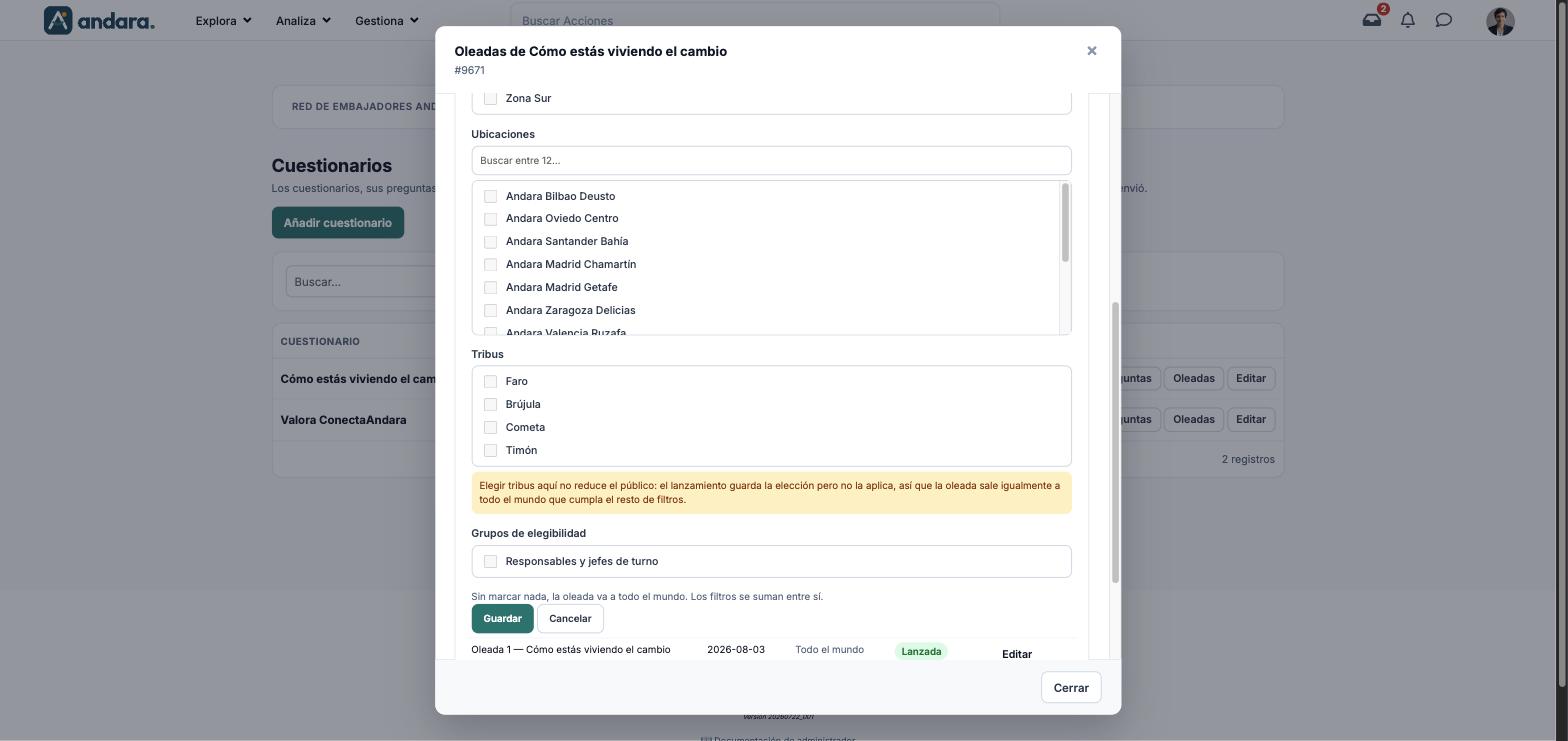
Task: Click the Ubicaciones list scrollbar
Action: point(1065,224)
